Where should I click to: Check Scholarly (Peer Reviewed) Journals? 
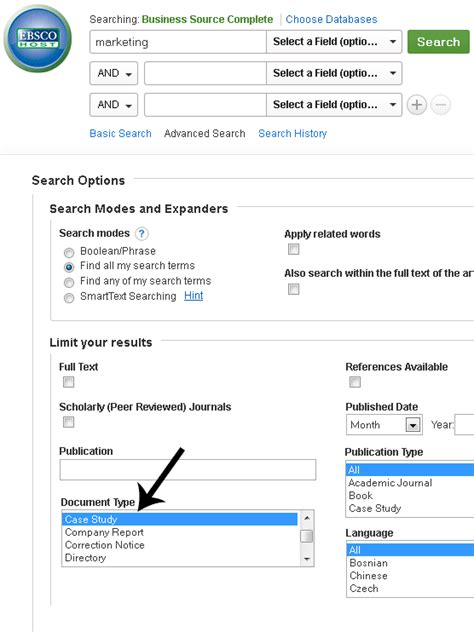click(69, 422)
